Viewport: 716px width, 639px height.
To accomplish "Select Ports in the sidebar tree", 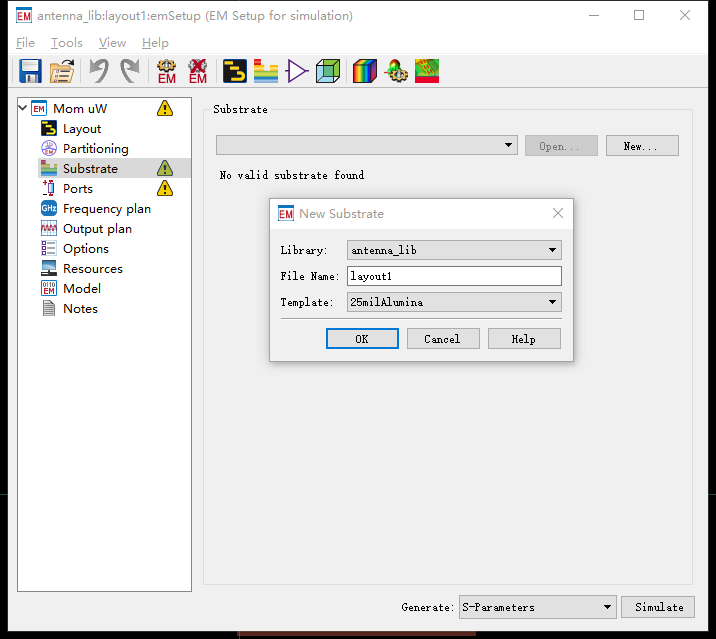I will click(x=78, y=189).
